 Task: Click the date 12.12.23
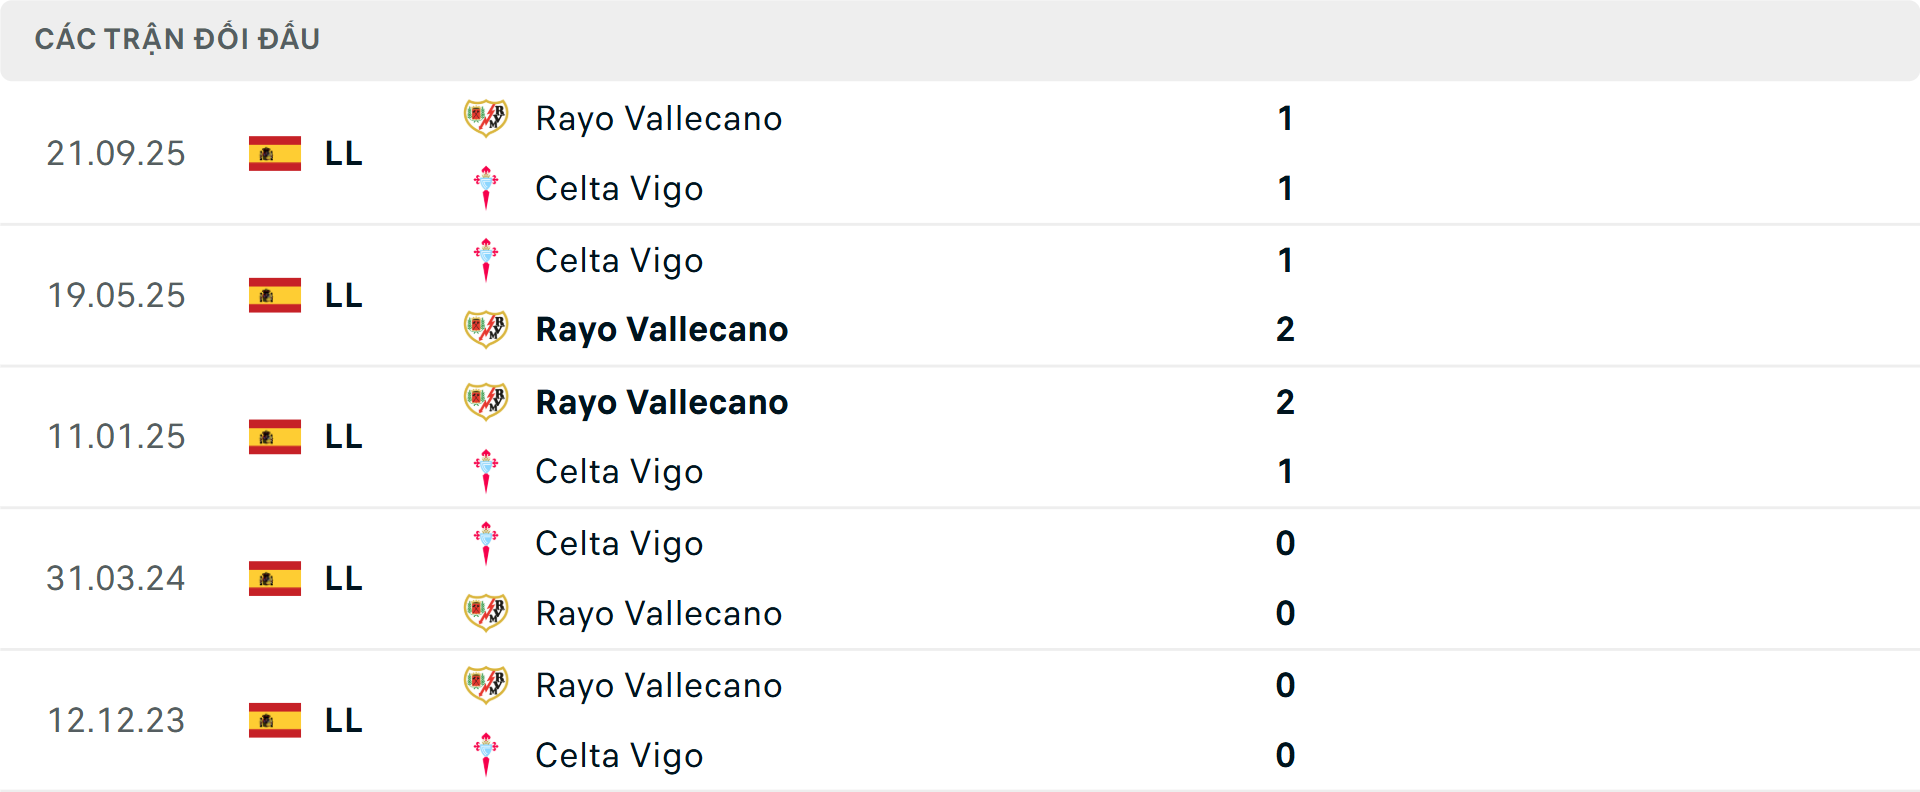(x=116, y=720)
